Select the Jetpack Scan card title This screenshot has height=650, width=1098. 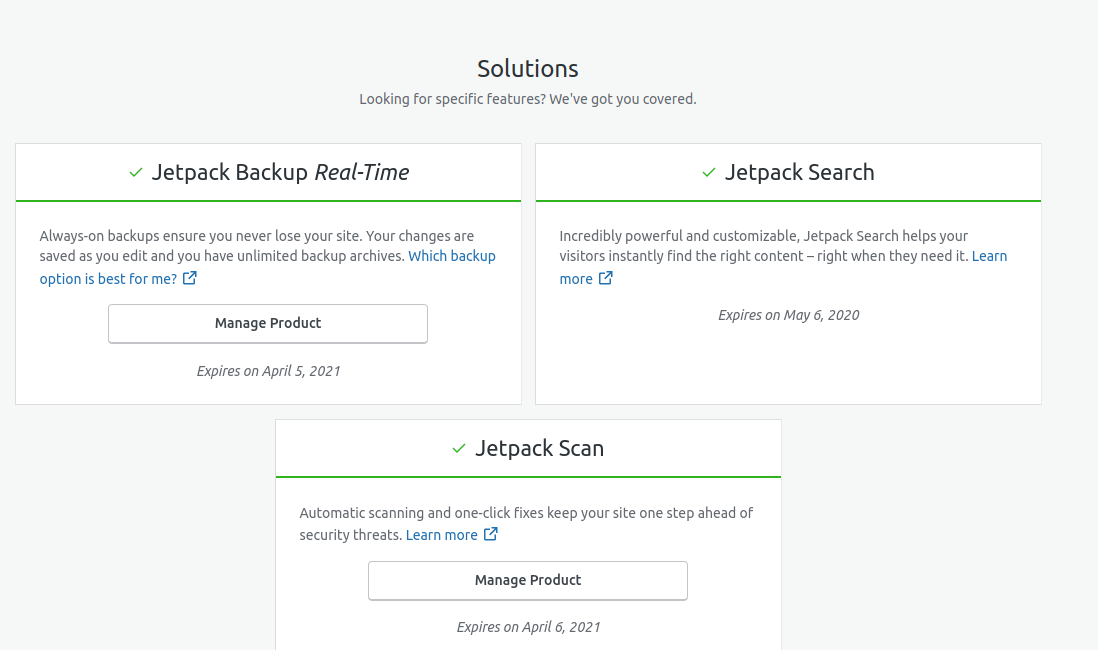click(540, 448)
